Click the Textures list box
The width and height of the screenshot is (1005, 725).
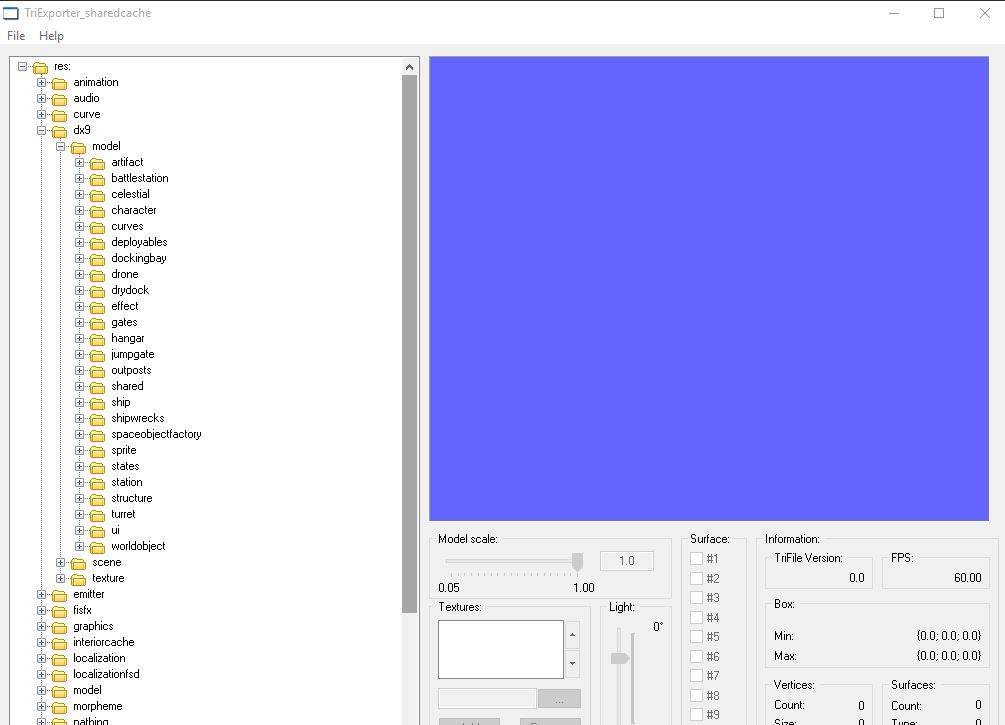(501, 649)
